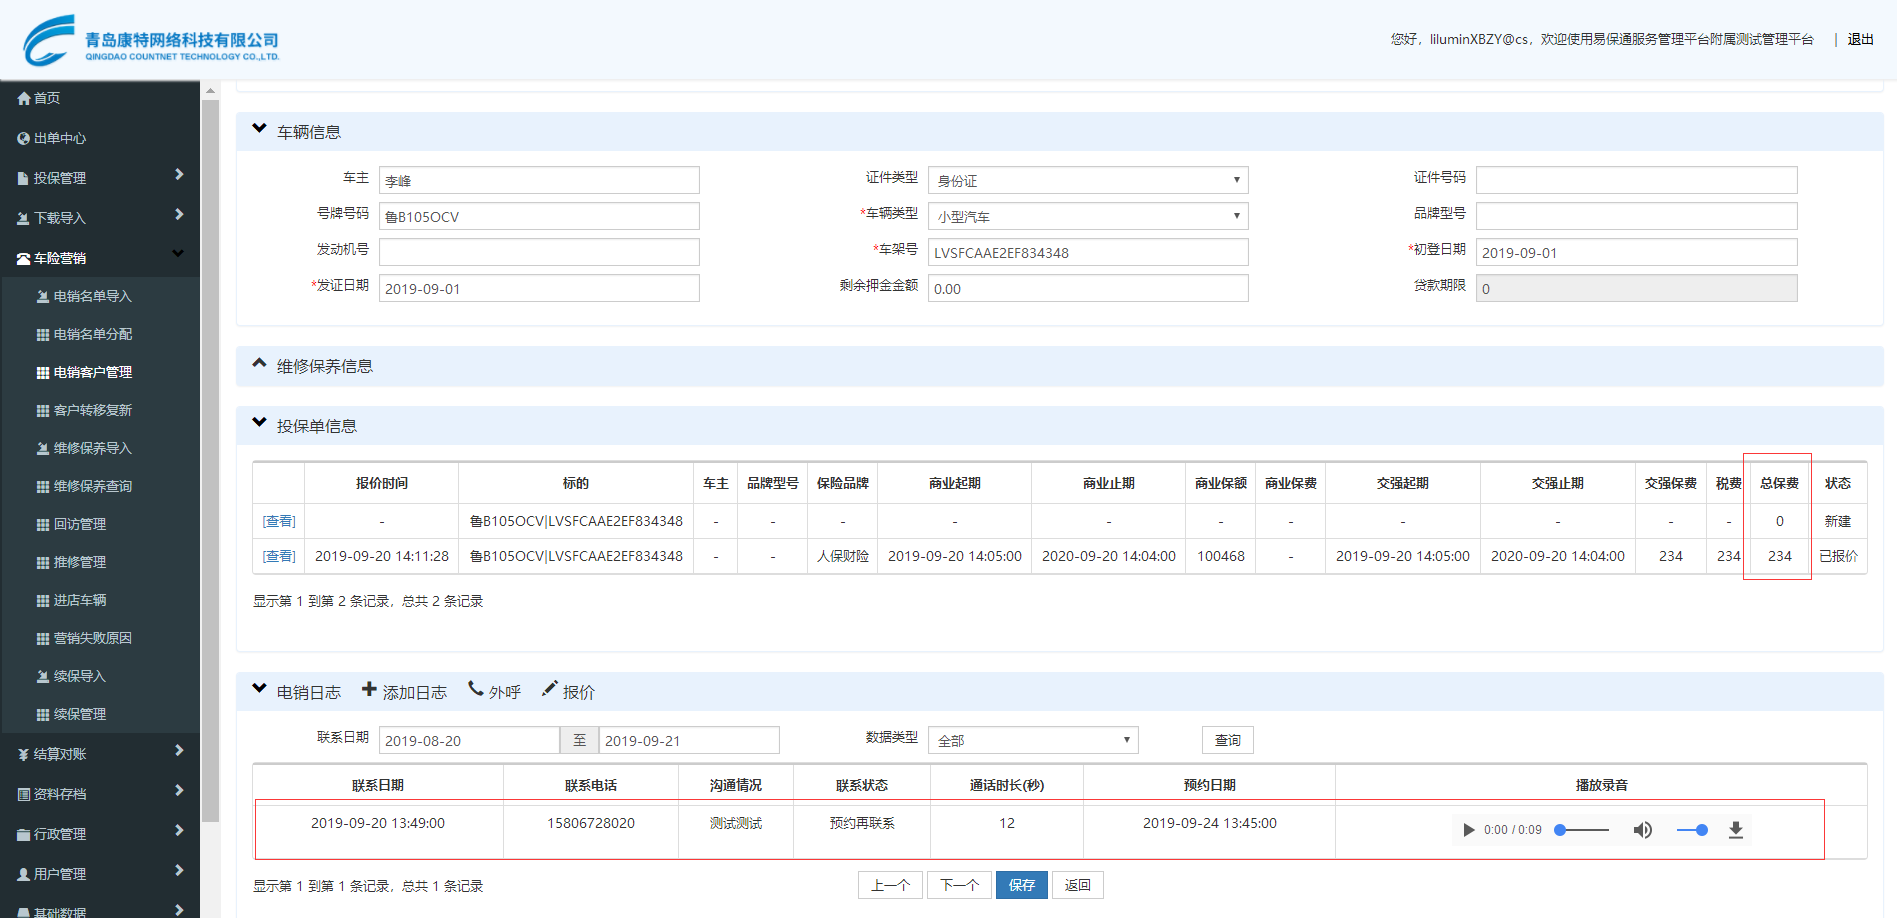The image size is (1897, 918).
Task: Collapse the 投保单信息 section
Action: click(260, 424)
